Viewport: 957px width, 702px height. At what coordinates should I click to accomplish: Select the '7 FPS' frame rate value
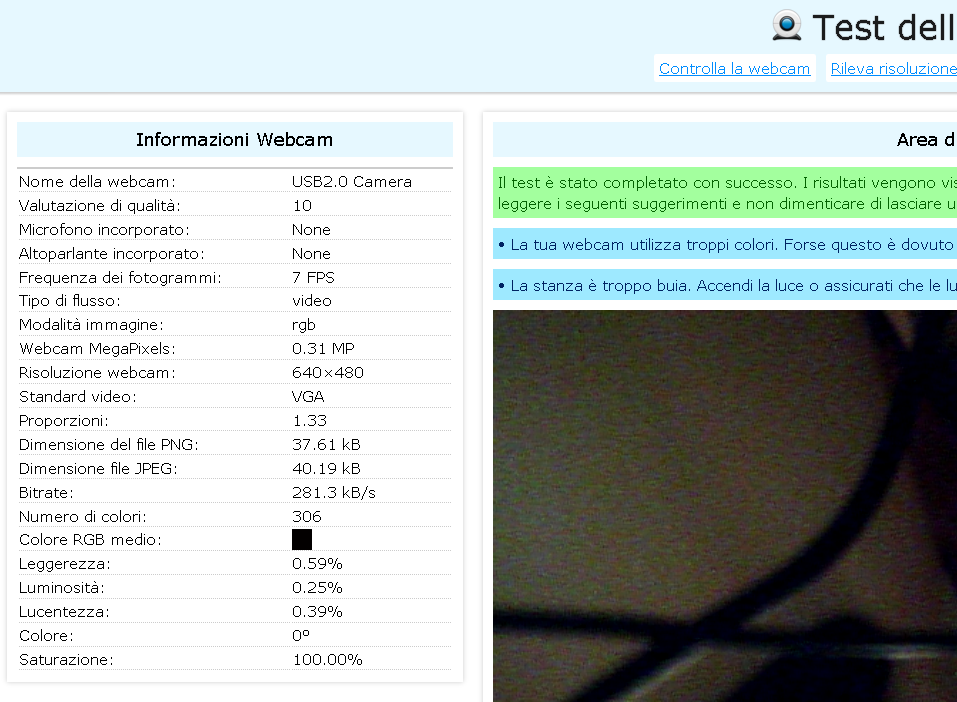coord(313,278)
